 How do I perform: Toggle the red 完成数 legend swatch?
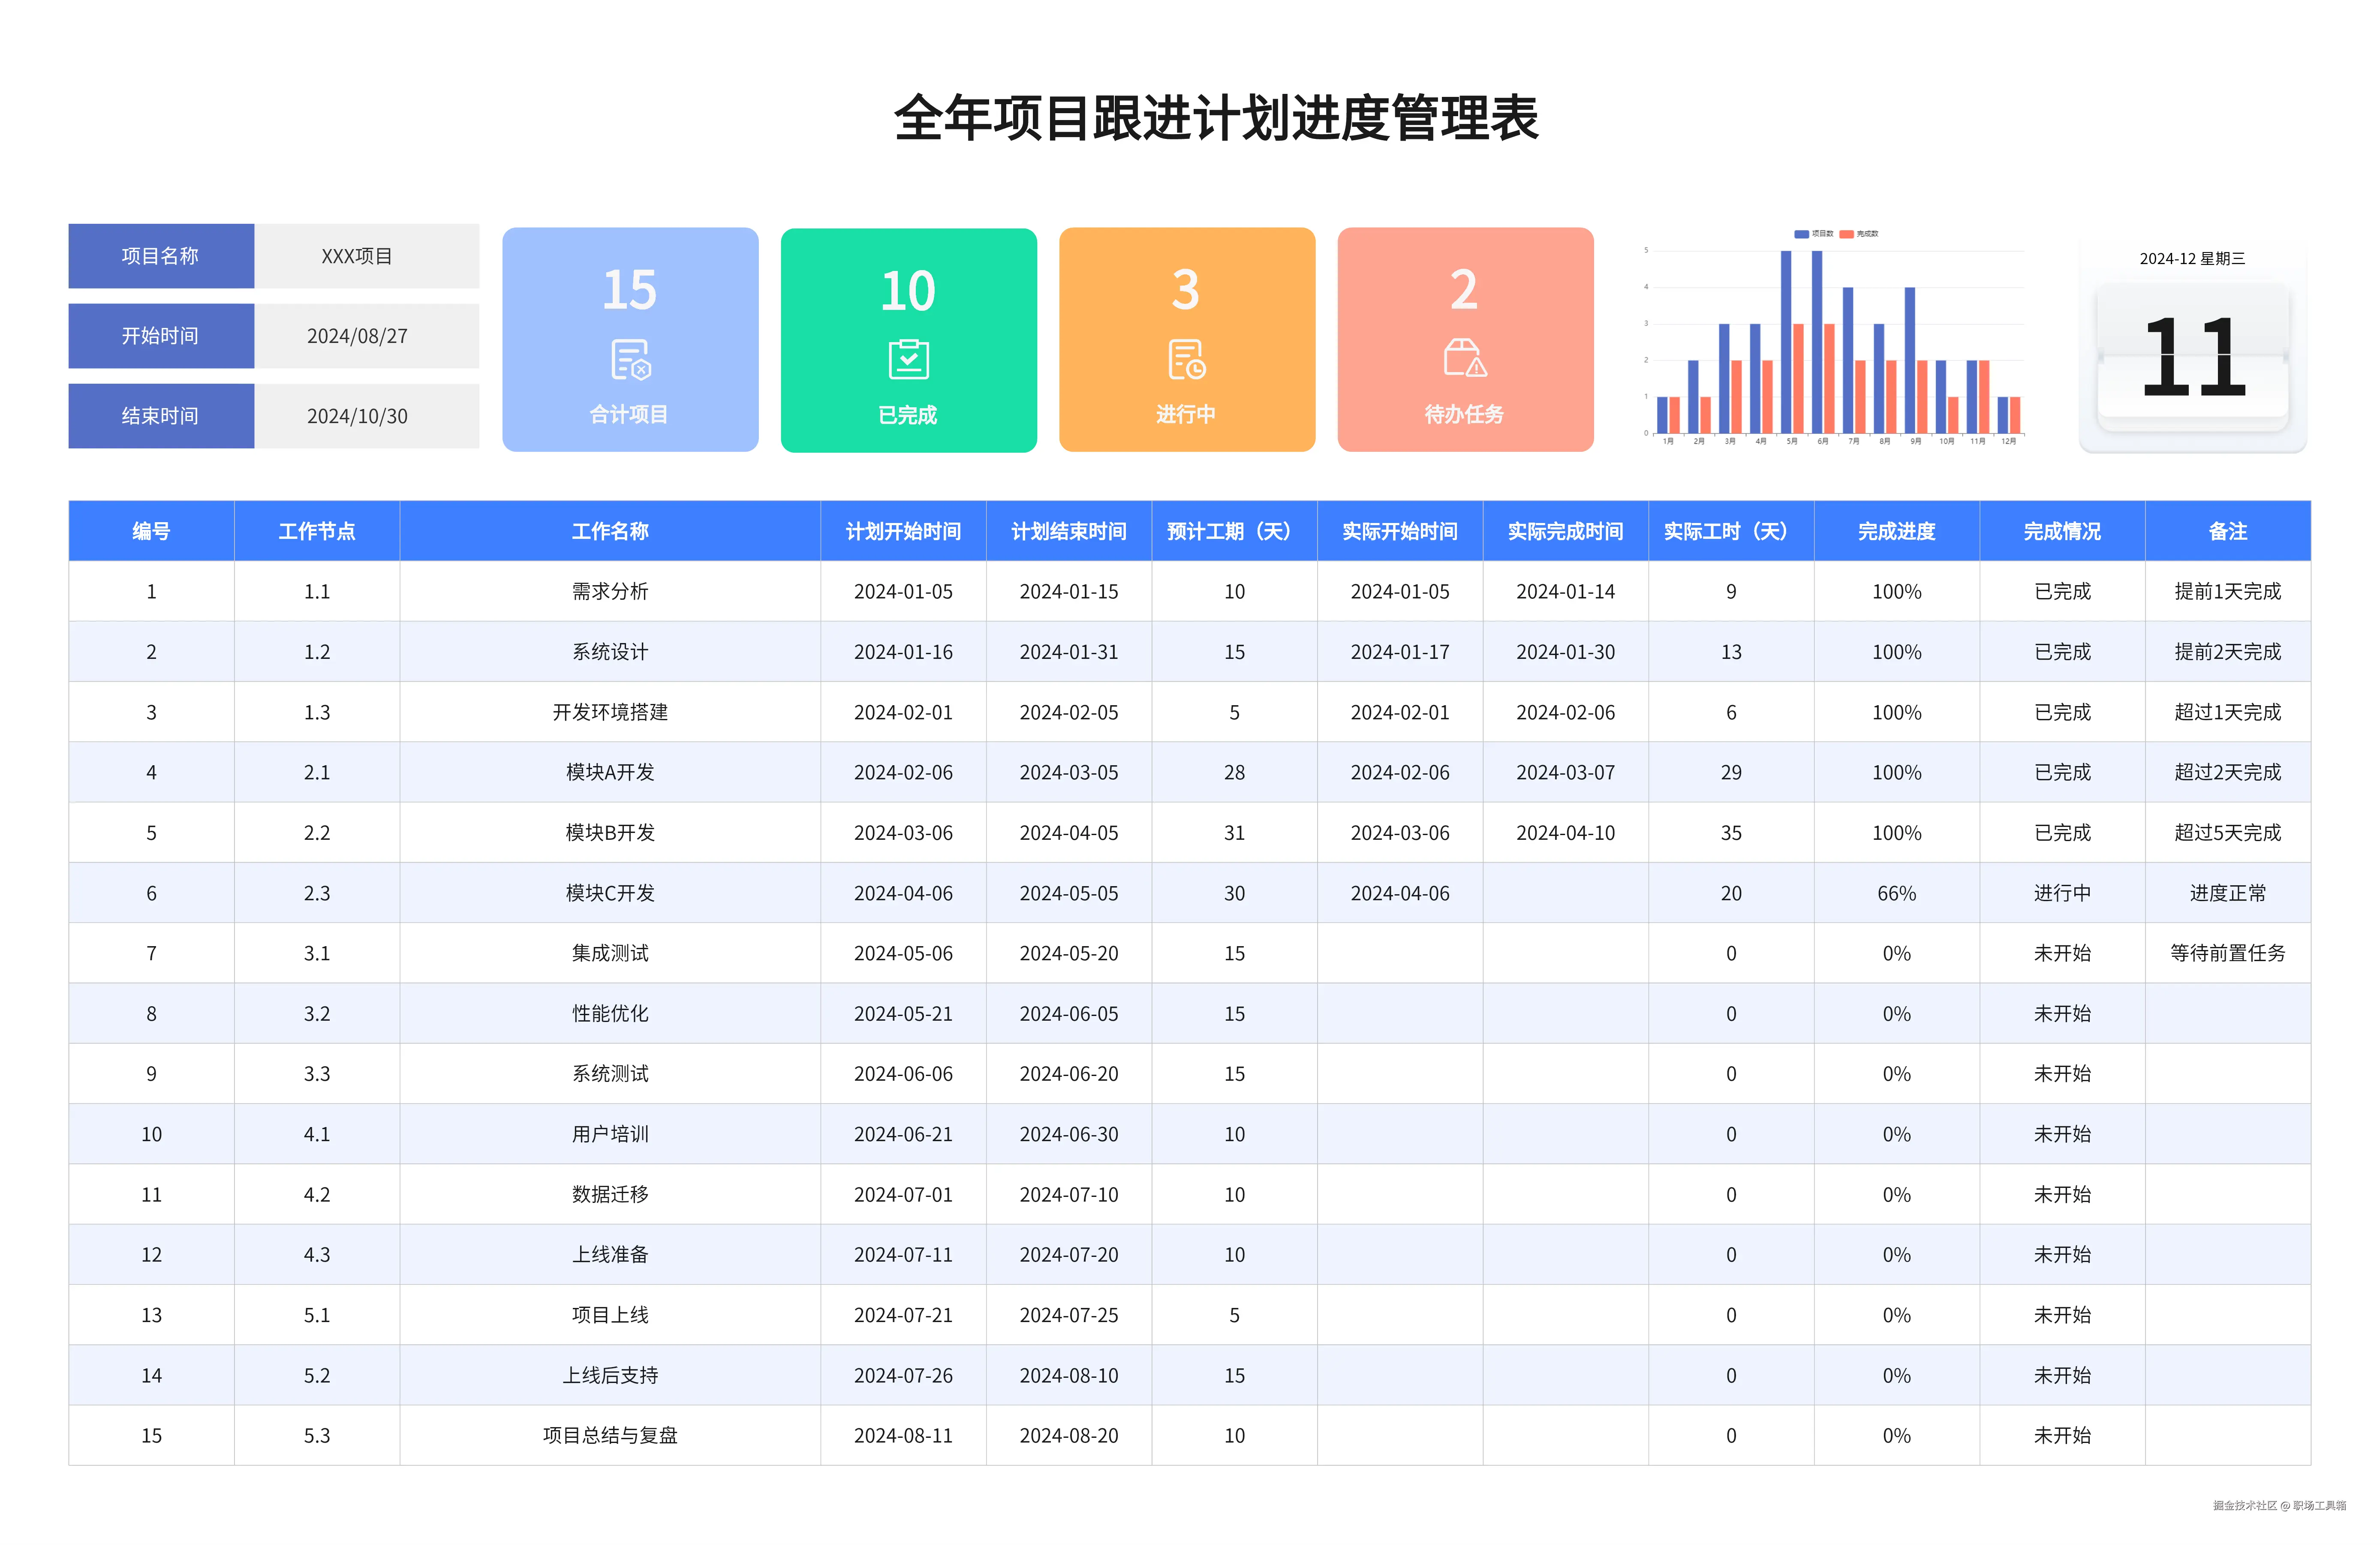[1846, 234]
